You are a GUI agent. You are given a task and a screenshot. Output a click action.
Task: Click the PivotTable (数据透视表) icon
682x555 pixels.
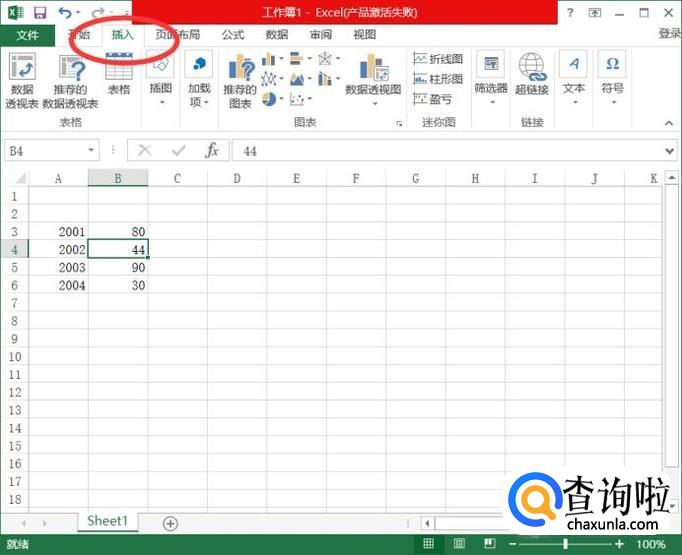21,80
